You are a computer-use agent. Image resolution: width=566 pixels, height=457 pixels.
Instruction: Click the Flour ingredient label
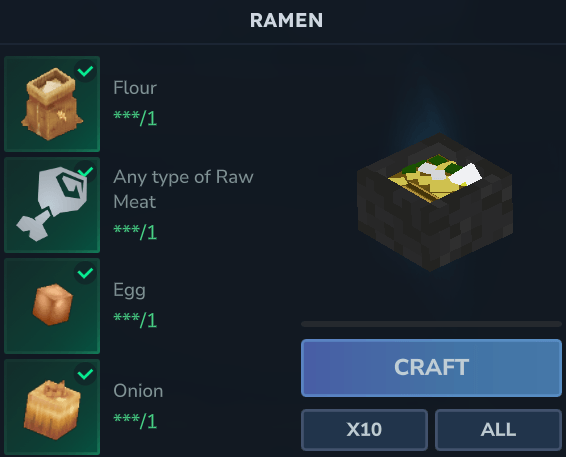click(135, 88)
